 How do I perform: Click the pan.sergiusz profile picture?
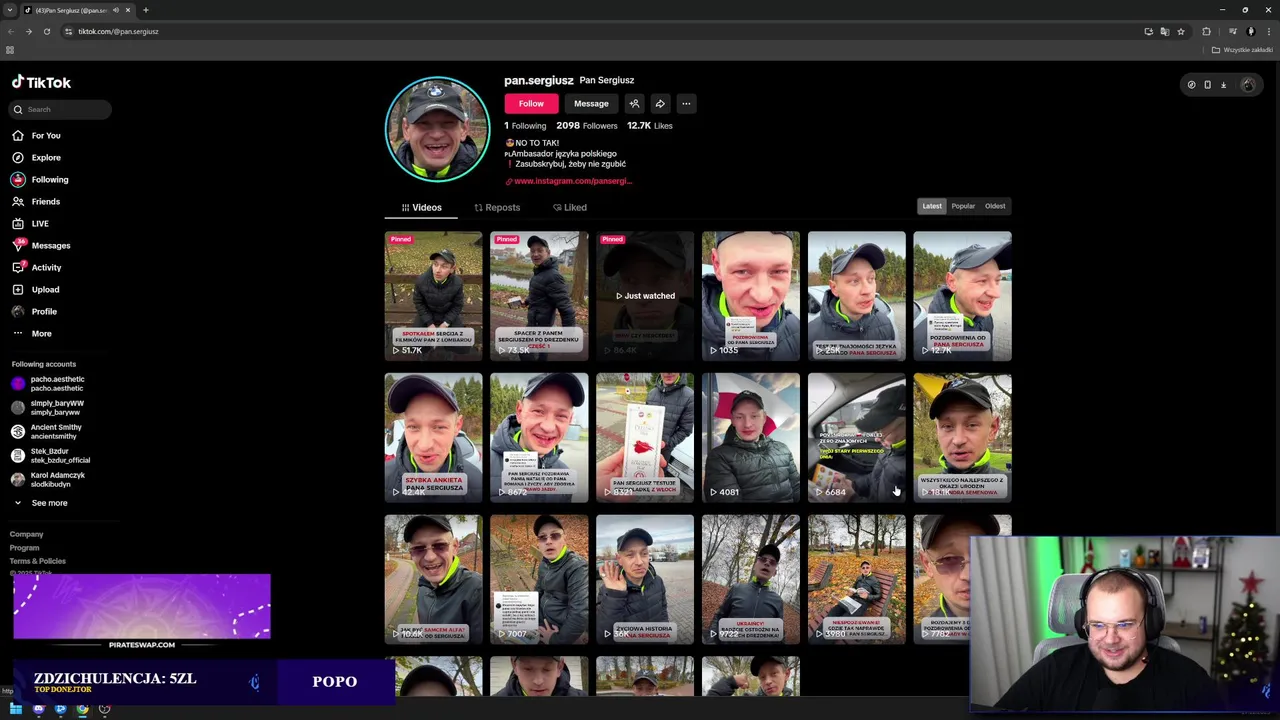pyautogui.click(x=437, y=129)
